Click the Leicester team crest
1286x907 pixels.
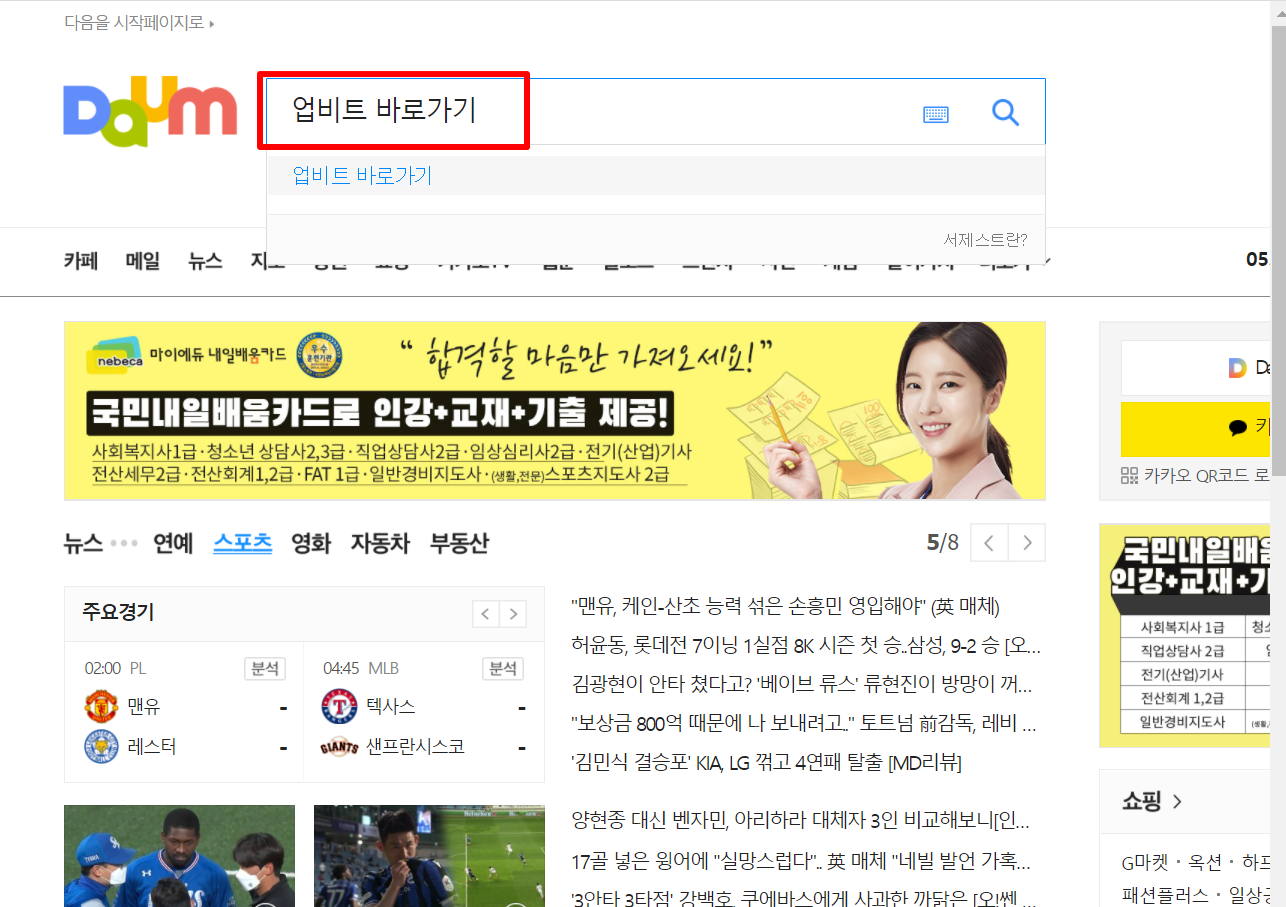101,747
